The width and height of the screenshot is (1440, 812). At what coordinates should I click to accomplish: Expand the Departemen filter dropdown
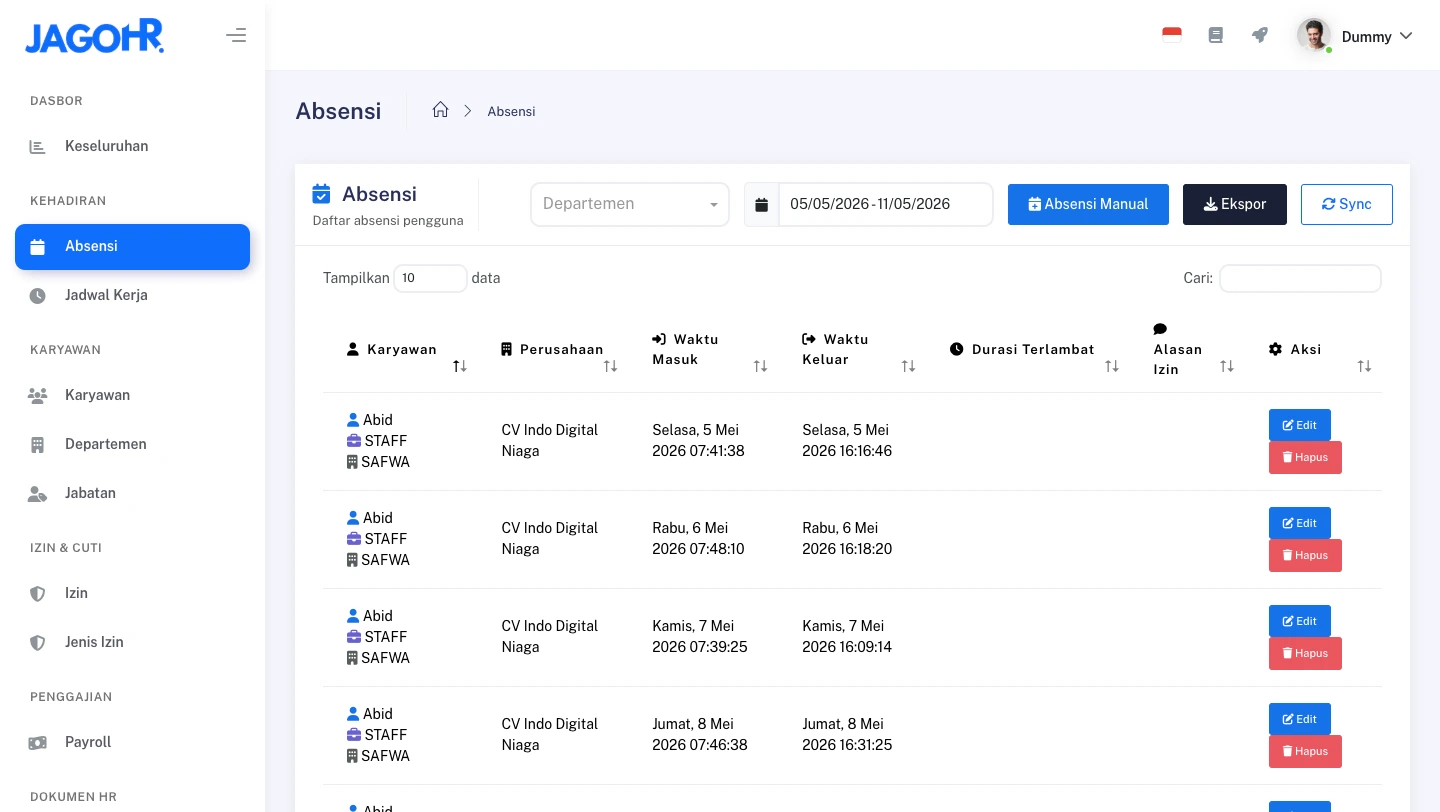coord(630,204)
